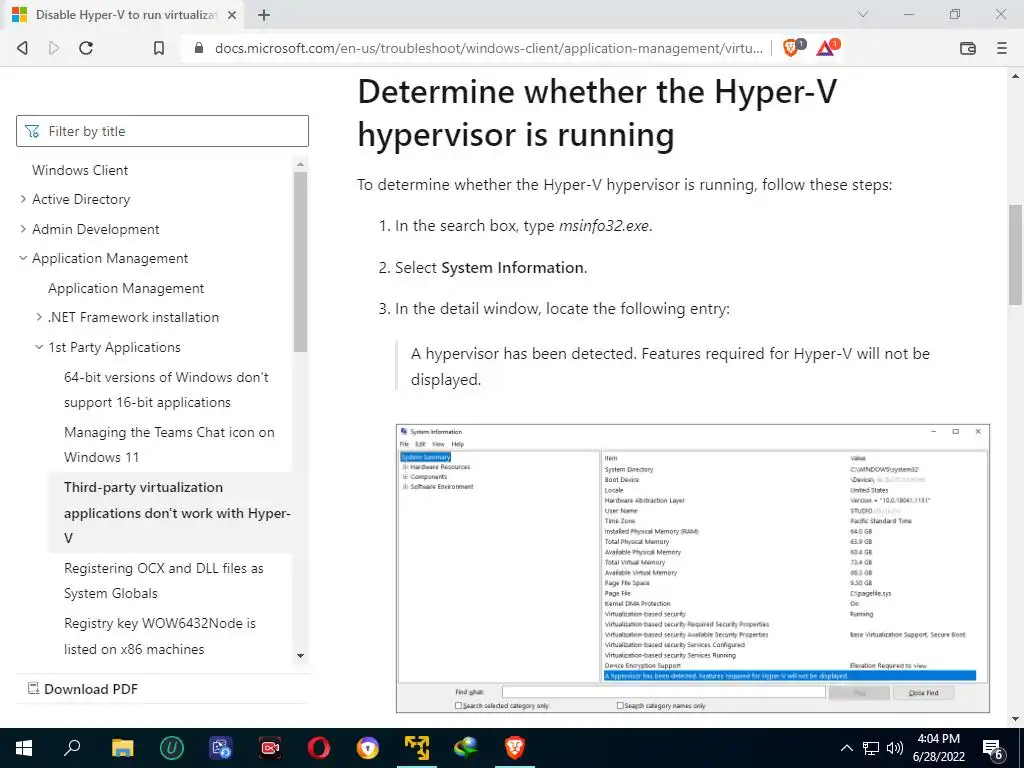Open the volume control in the tray
1024x768 pixels.
[895, 748]
